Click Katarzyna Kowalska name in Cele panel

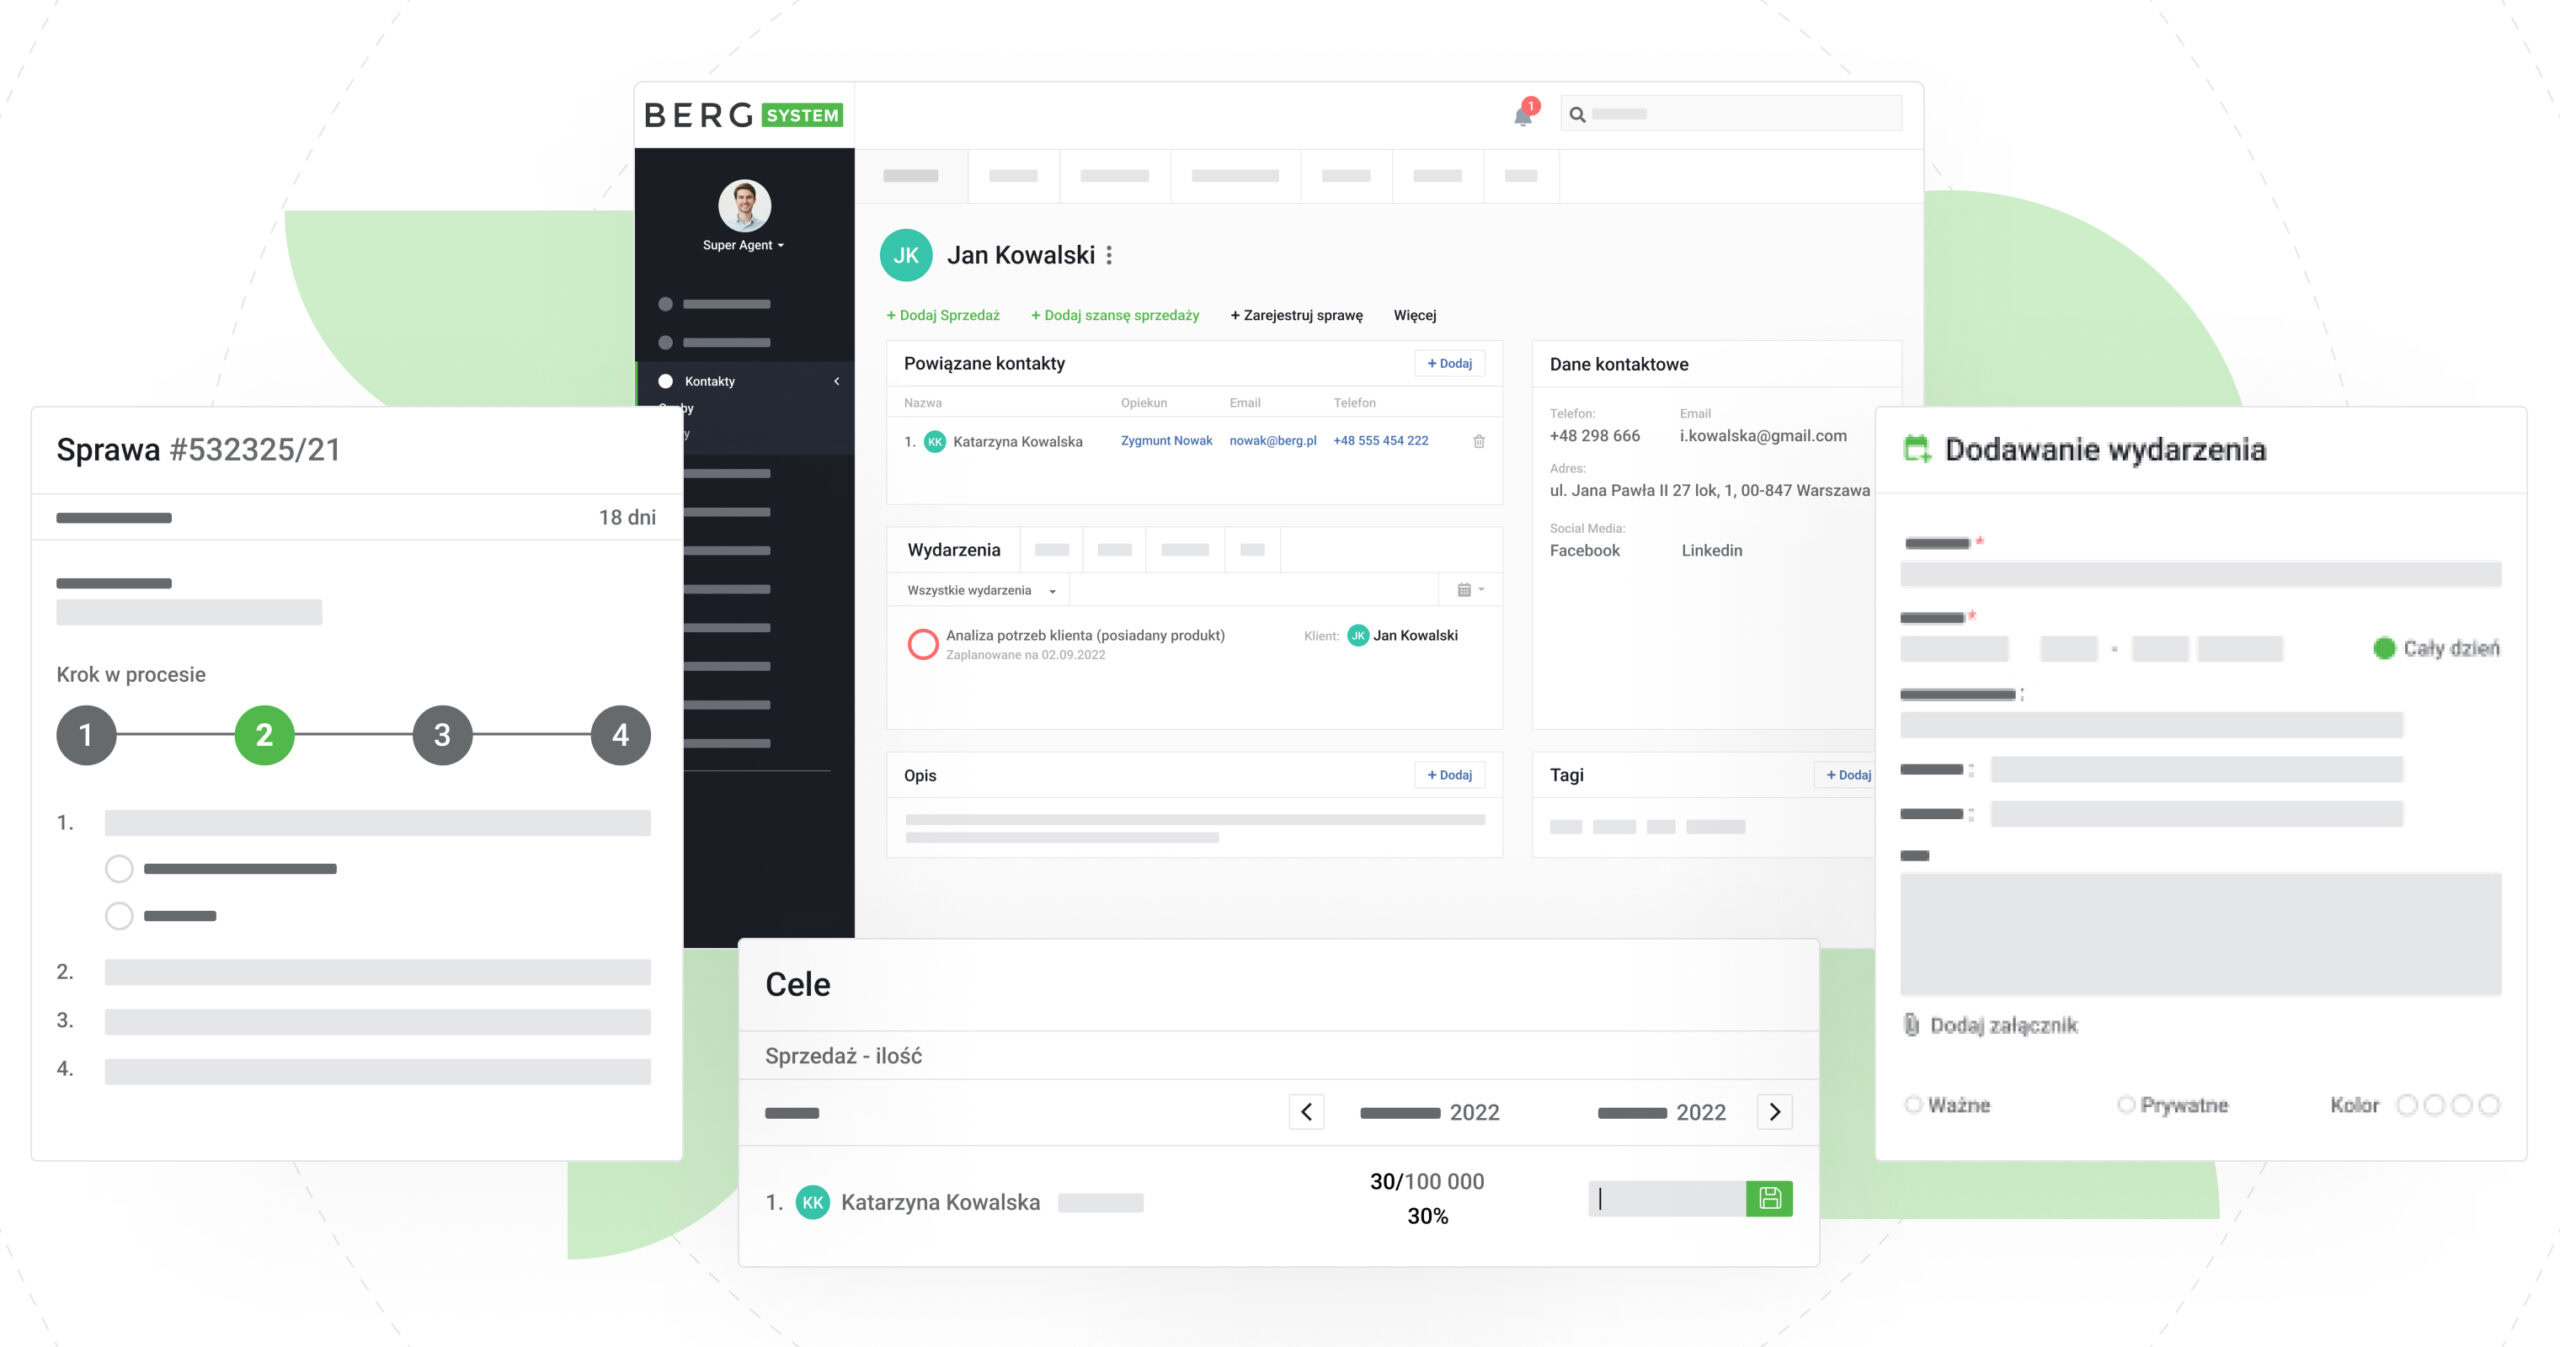[x=940, y=1202]
